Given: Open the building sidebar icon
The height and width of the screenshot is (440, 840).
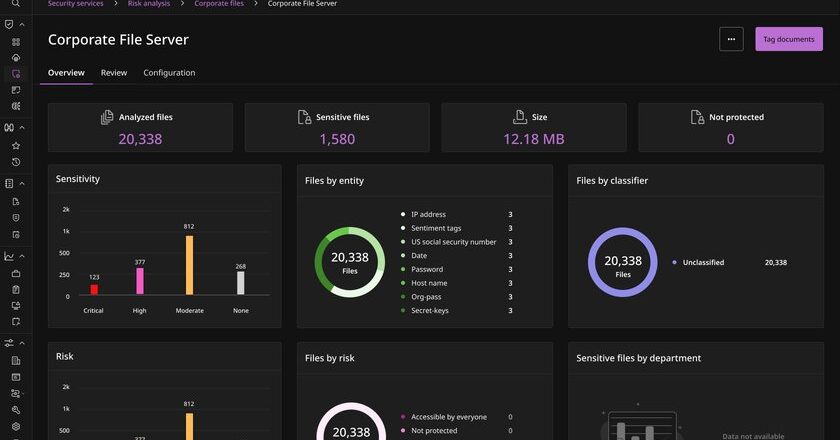Looking at the screenshot, I should 16,361.
